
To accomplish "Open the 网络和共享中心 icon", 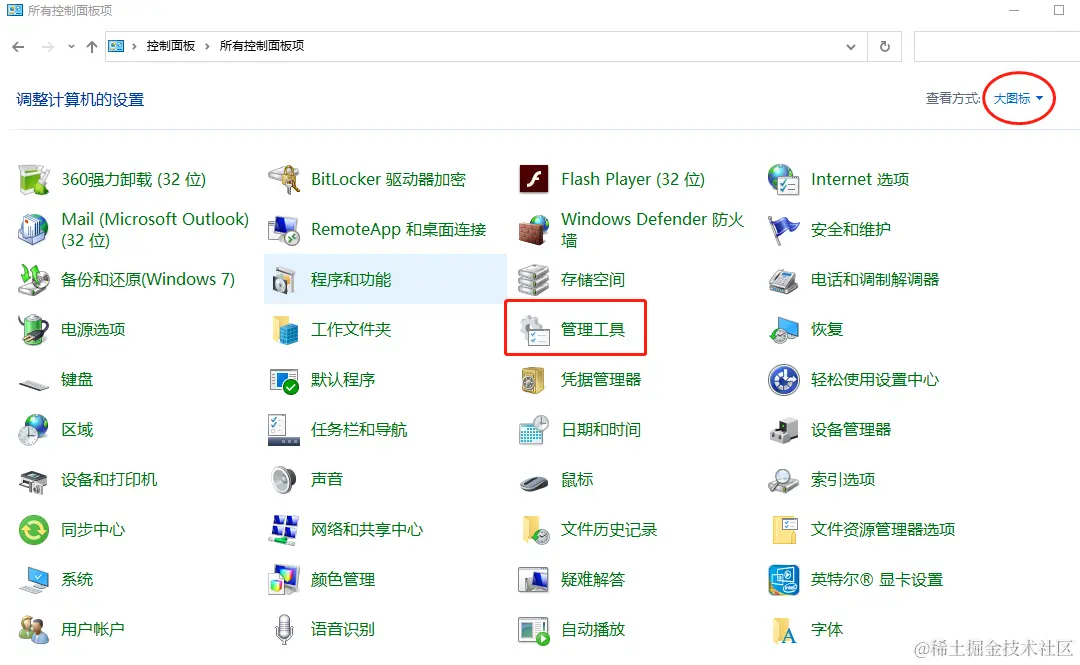I will point(284,530).
